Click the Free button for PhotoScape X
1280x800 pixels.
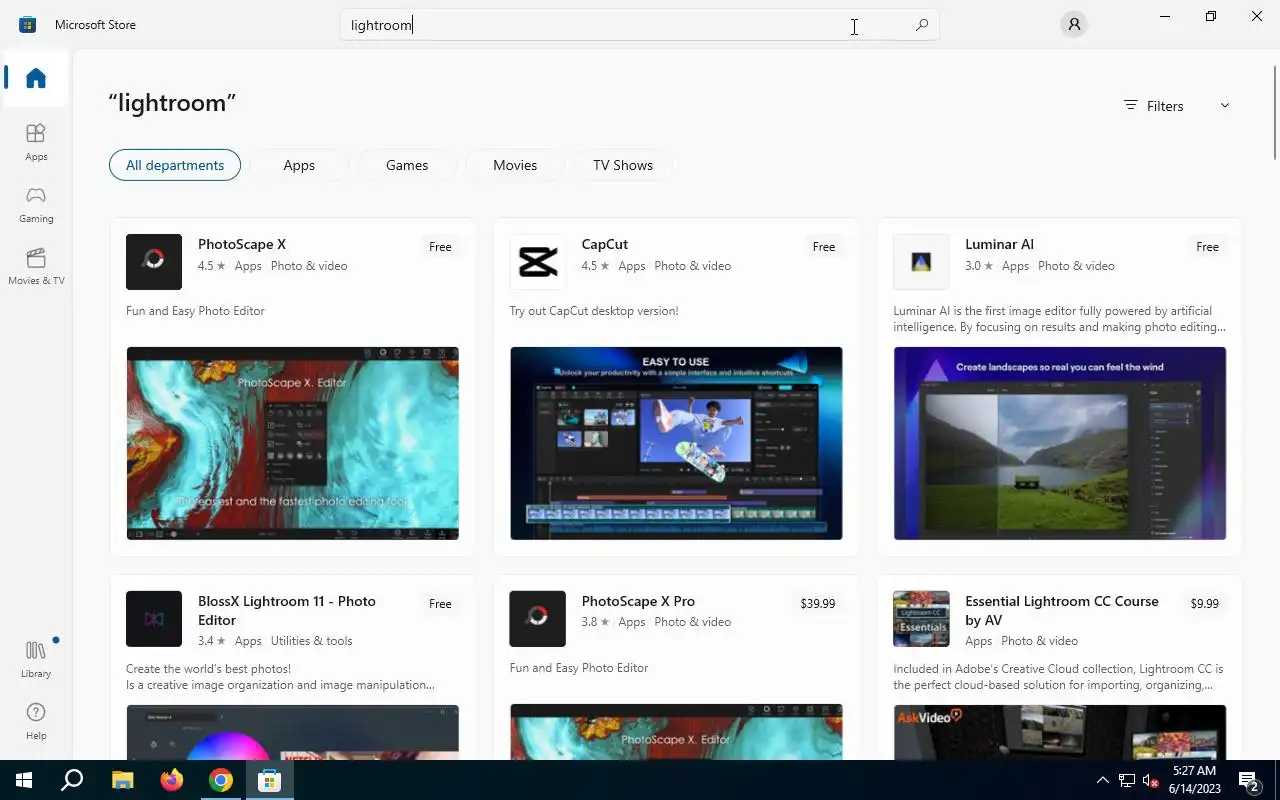tap(440, 247)
